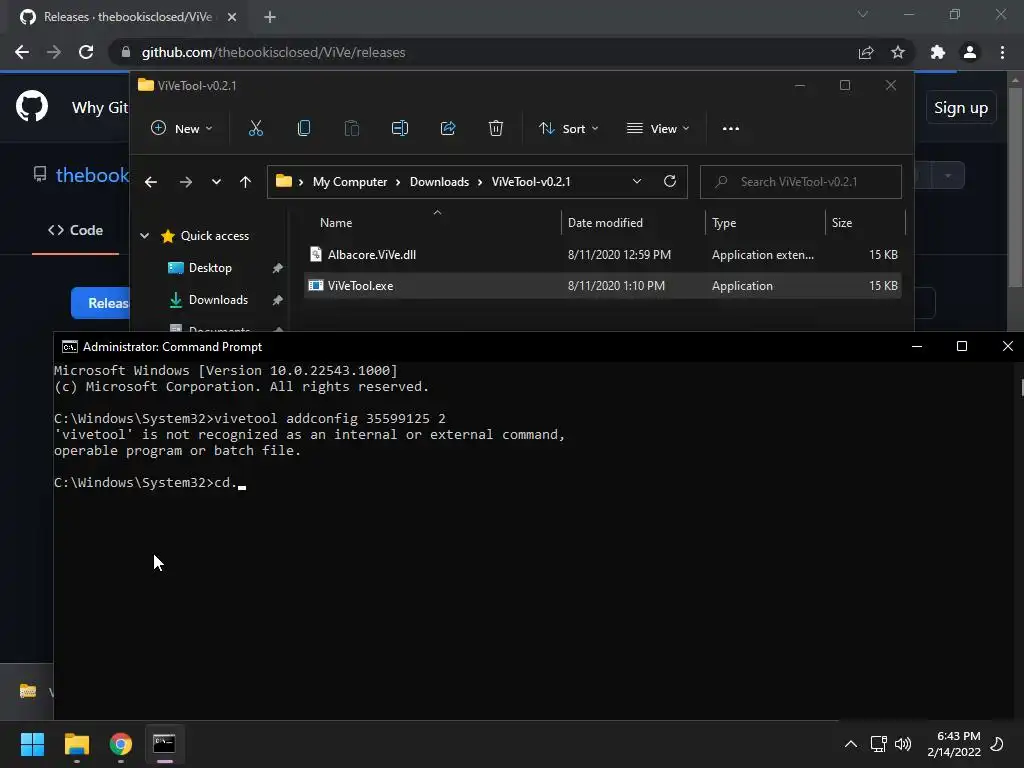Open the network icon in system tray
Viewport: 1024px width, 768px height.
point(878,744)
